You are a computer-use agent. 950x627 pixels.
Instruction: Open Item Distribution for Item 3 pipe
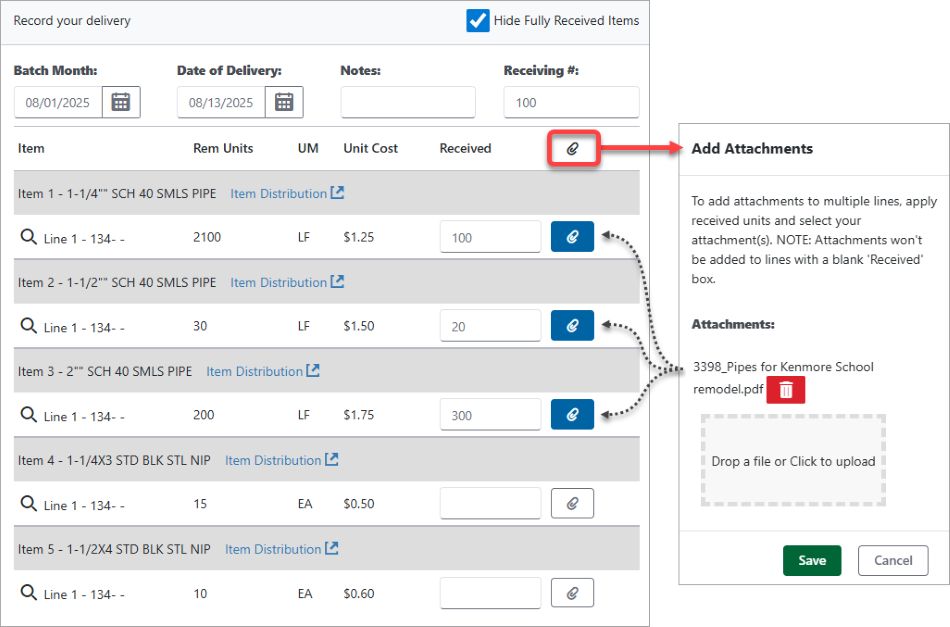coord(262,371)
